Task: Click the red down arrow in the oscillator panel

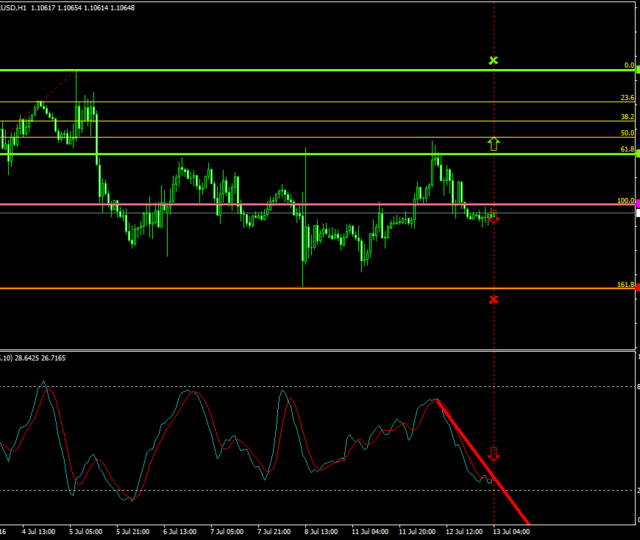Action: (493, 455)
